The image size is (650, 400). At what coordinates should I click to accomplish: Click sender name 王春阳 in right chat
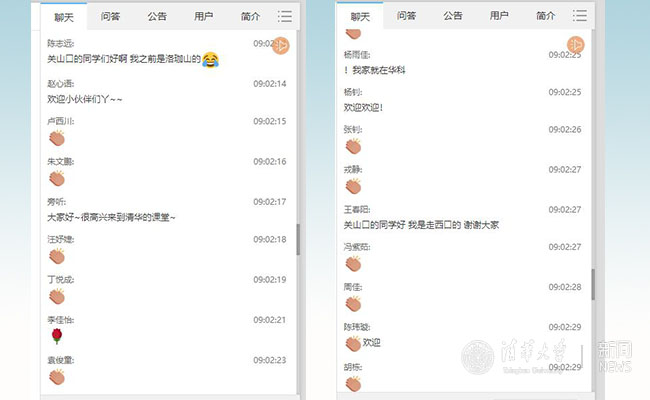click(357, 209)
